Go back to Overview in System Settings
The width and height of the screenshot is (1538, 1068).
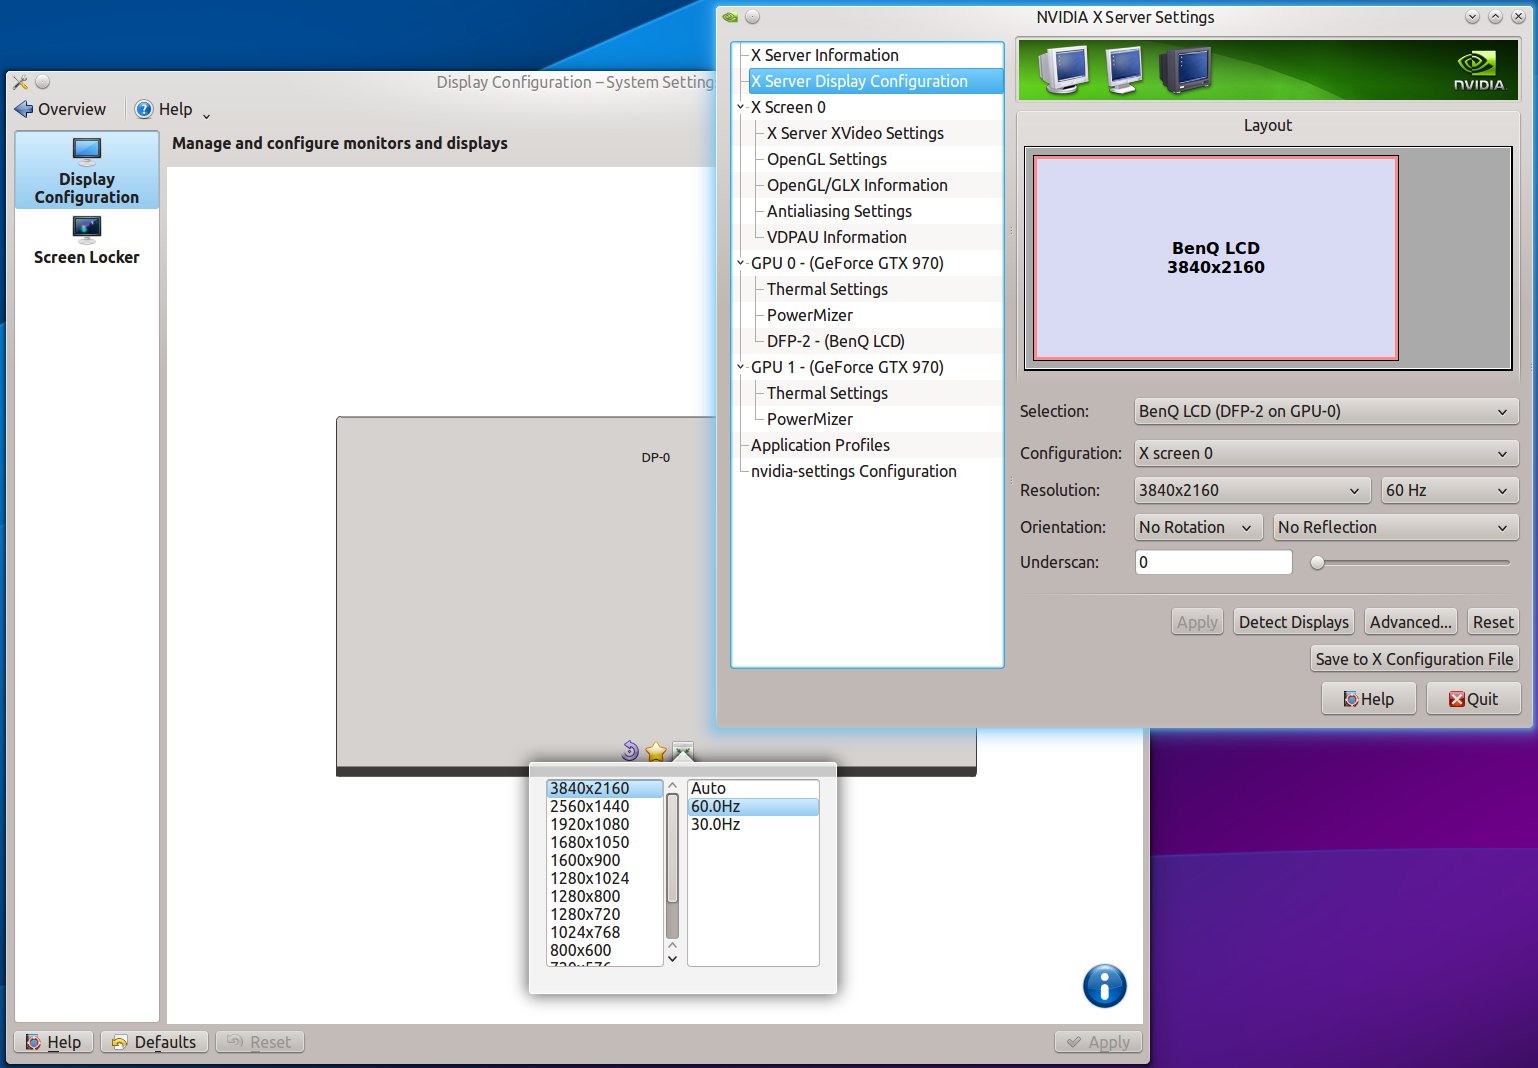click(x=60, y=109)
